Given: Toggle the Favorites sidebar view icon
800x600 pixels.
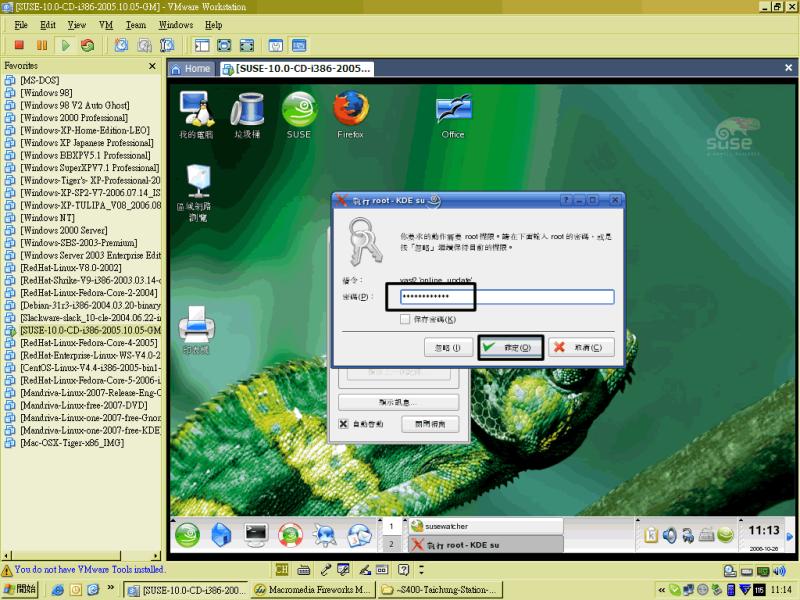Looking at the screenshot, I should (202, 45).
